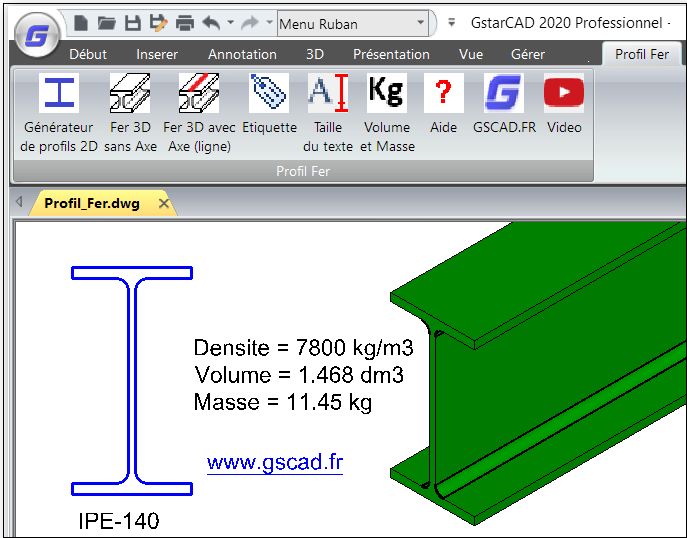Click the 'Densite = 7800 kg/m3' text
Screen dimensions: 687x538
pyautogui.click(x=304, y=348)
